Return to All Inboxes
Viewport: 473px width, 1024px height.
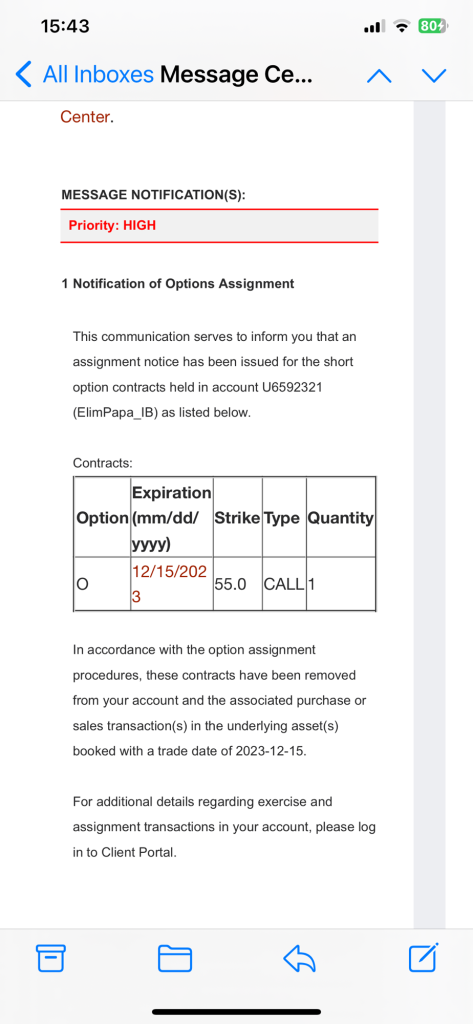tap(98, 75)
